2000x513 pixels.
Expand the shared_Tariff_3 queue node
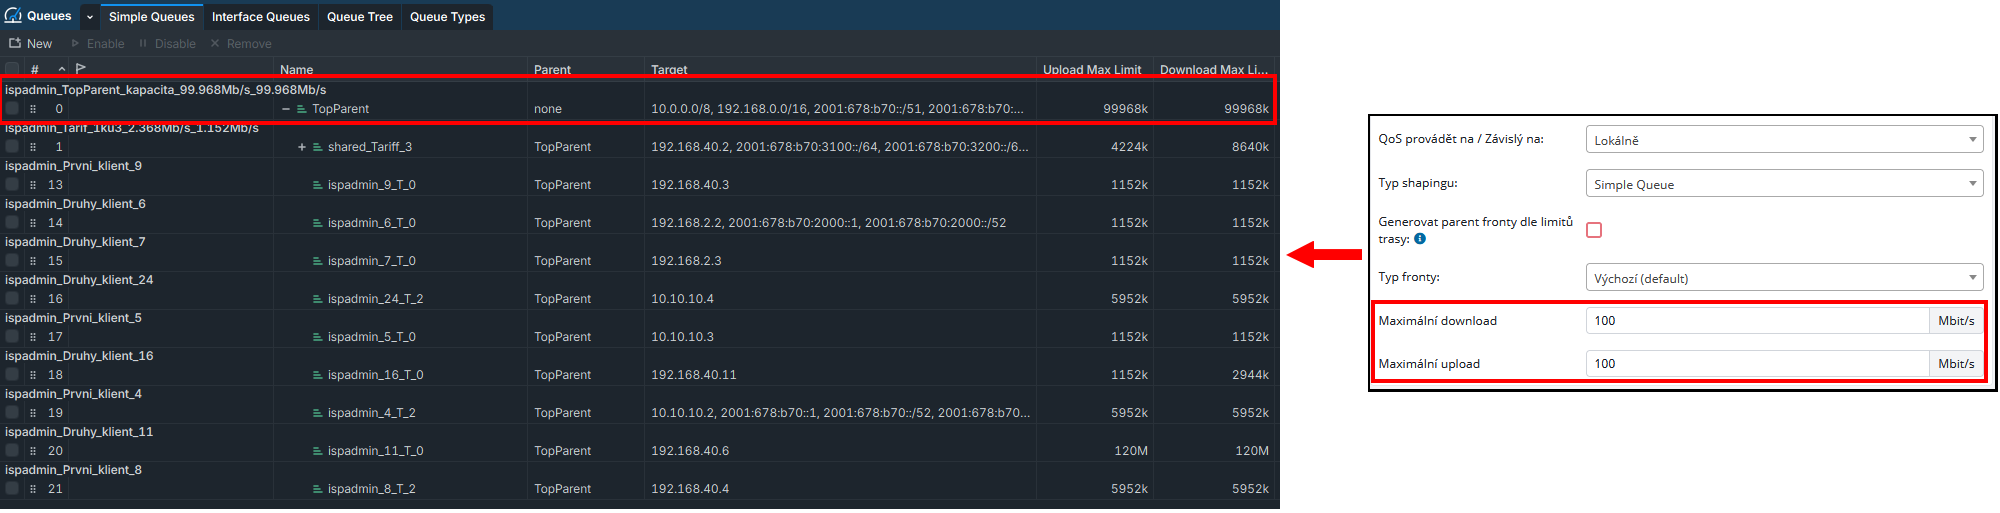(x=301, y=147)
